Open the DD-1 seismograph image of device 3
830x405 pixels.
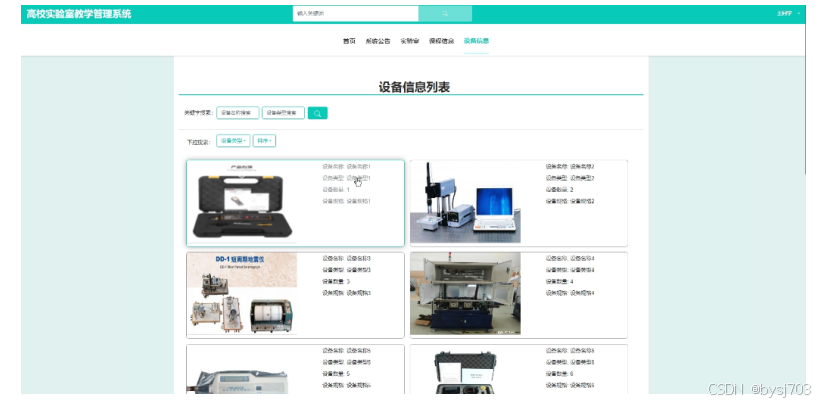242,294
